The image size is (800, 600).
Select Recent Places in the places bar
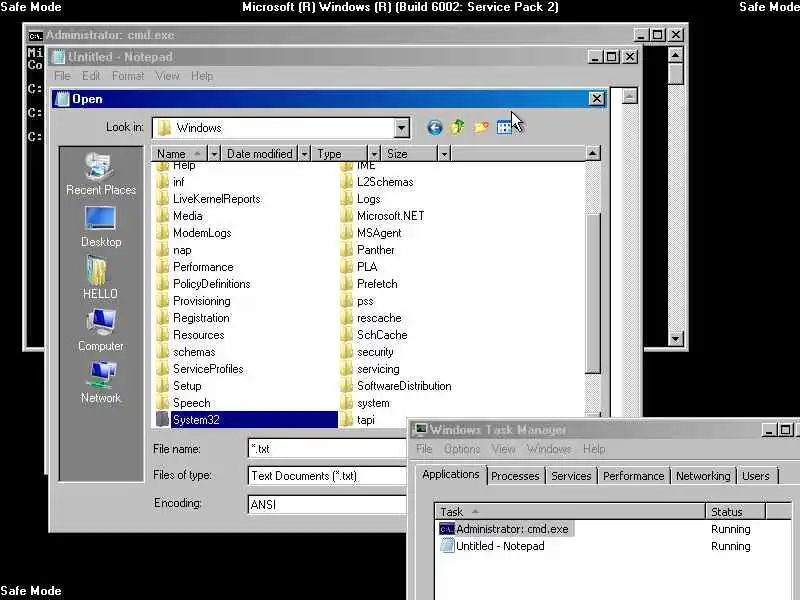click(x=101, y=174)
